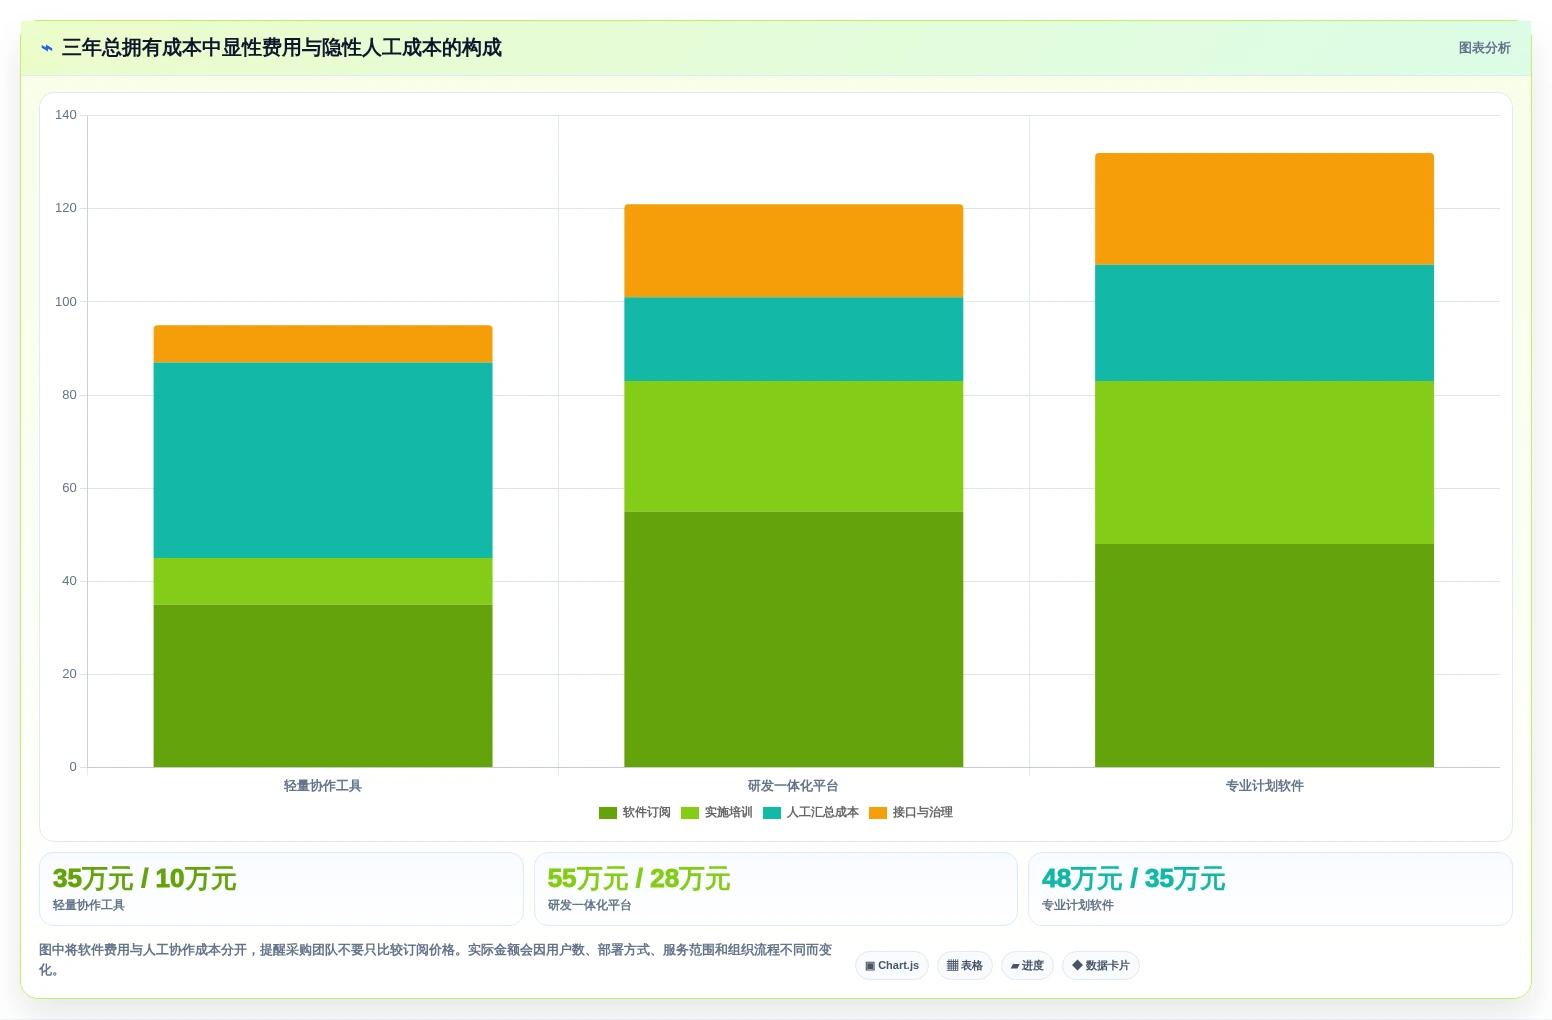Select the 进度 tag chip

(x=1027, y=965)
